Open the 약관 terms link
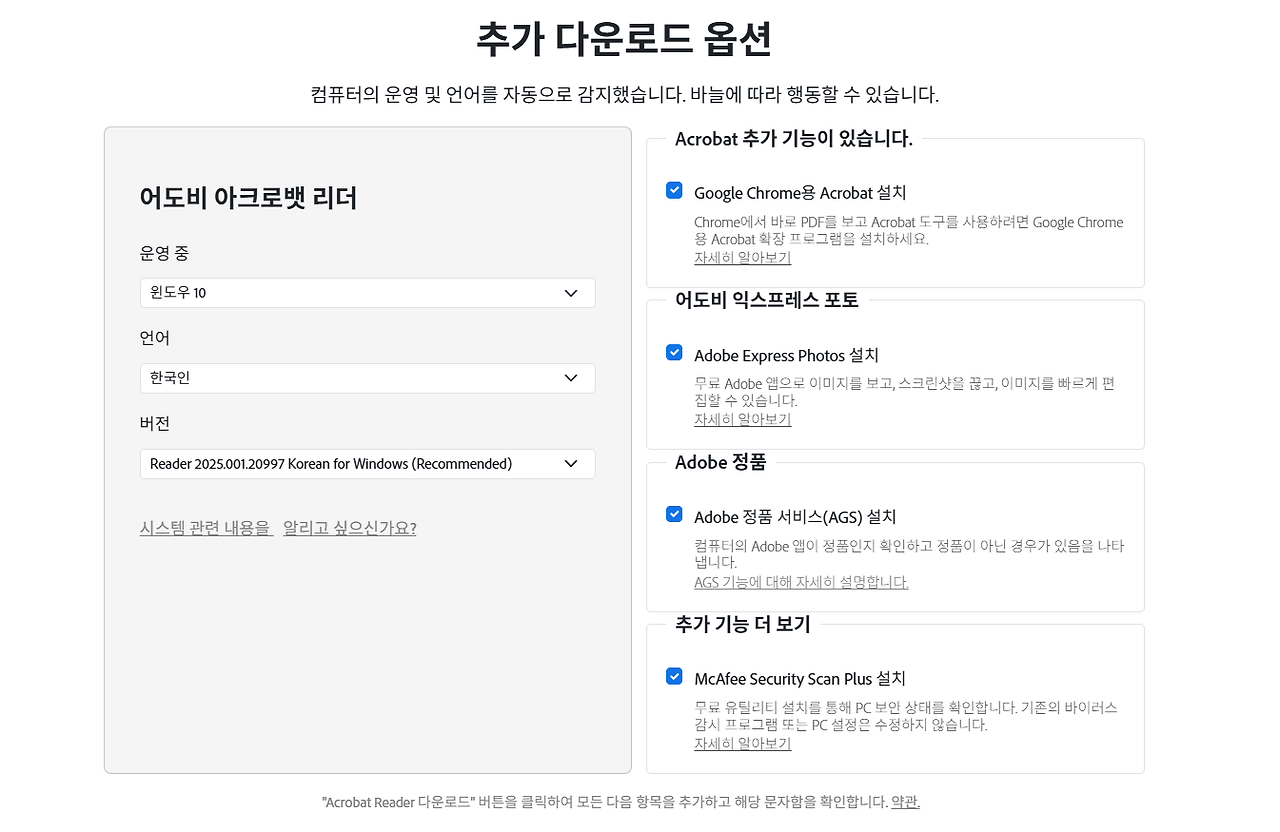The image size is (1280, 832). pos(905,802)
